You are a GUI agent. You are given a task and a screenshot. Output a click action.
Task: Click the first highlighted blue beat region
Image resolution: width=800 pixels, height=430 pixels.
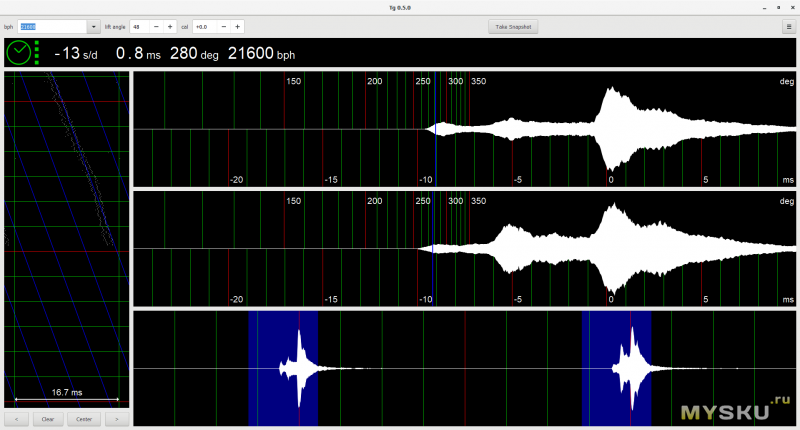pyautogui.click(x=283, y=368)
